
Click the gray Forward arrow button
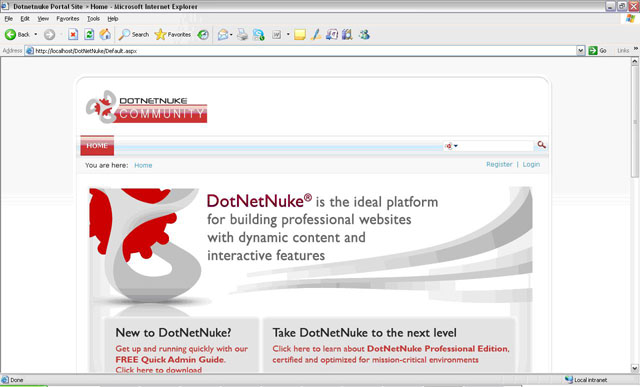pos(49,35)
